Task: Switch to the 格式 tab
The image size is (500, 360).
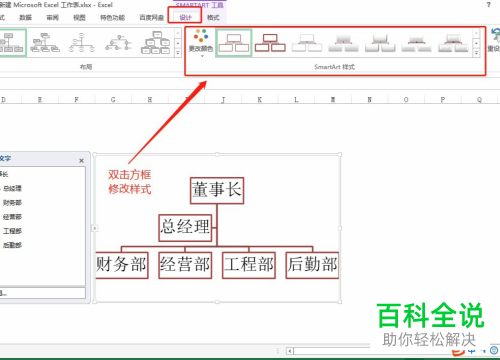Action: pos(213,17)
